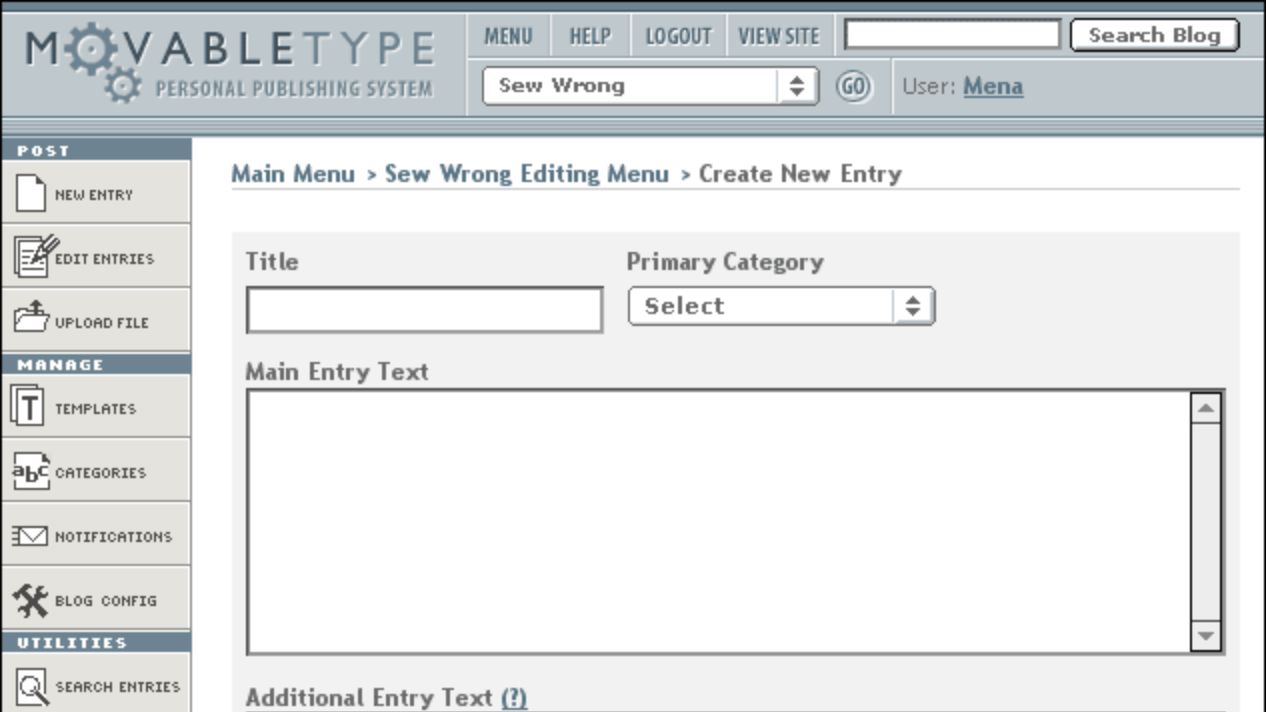Click the UPLOAD FILE sidebar label

pos(101,323)
